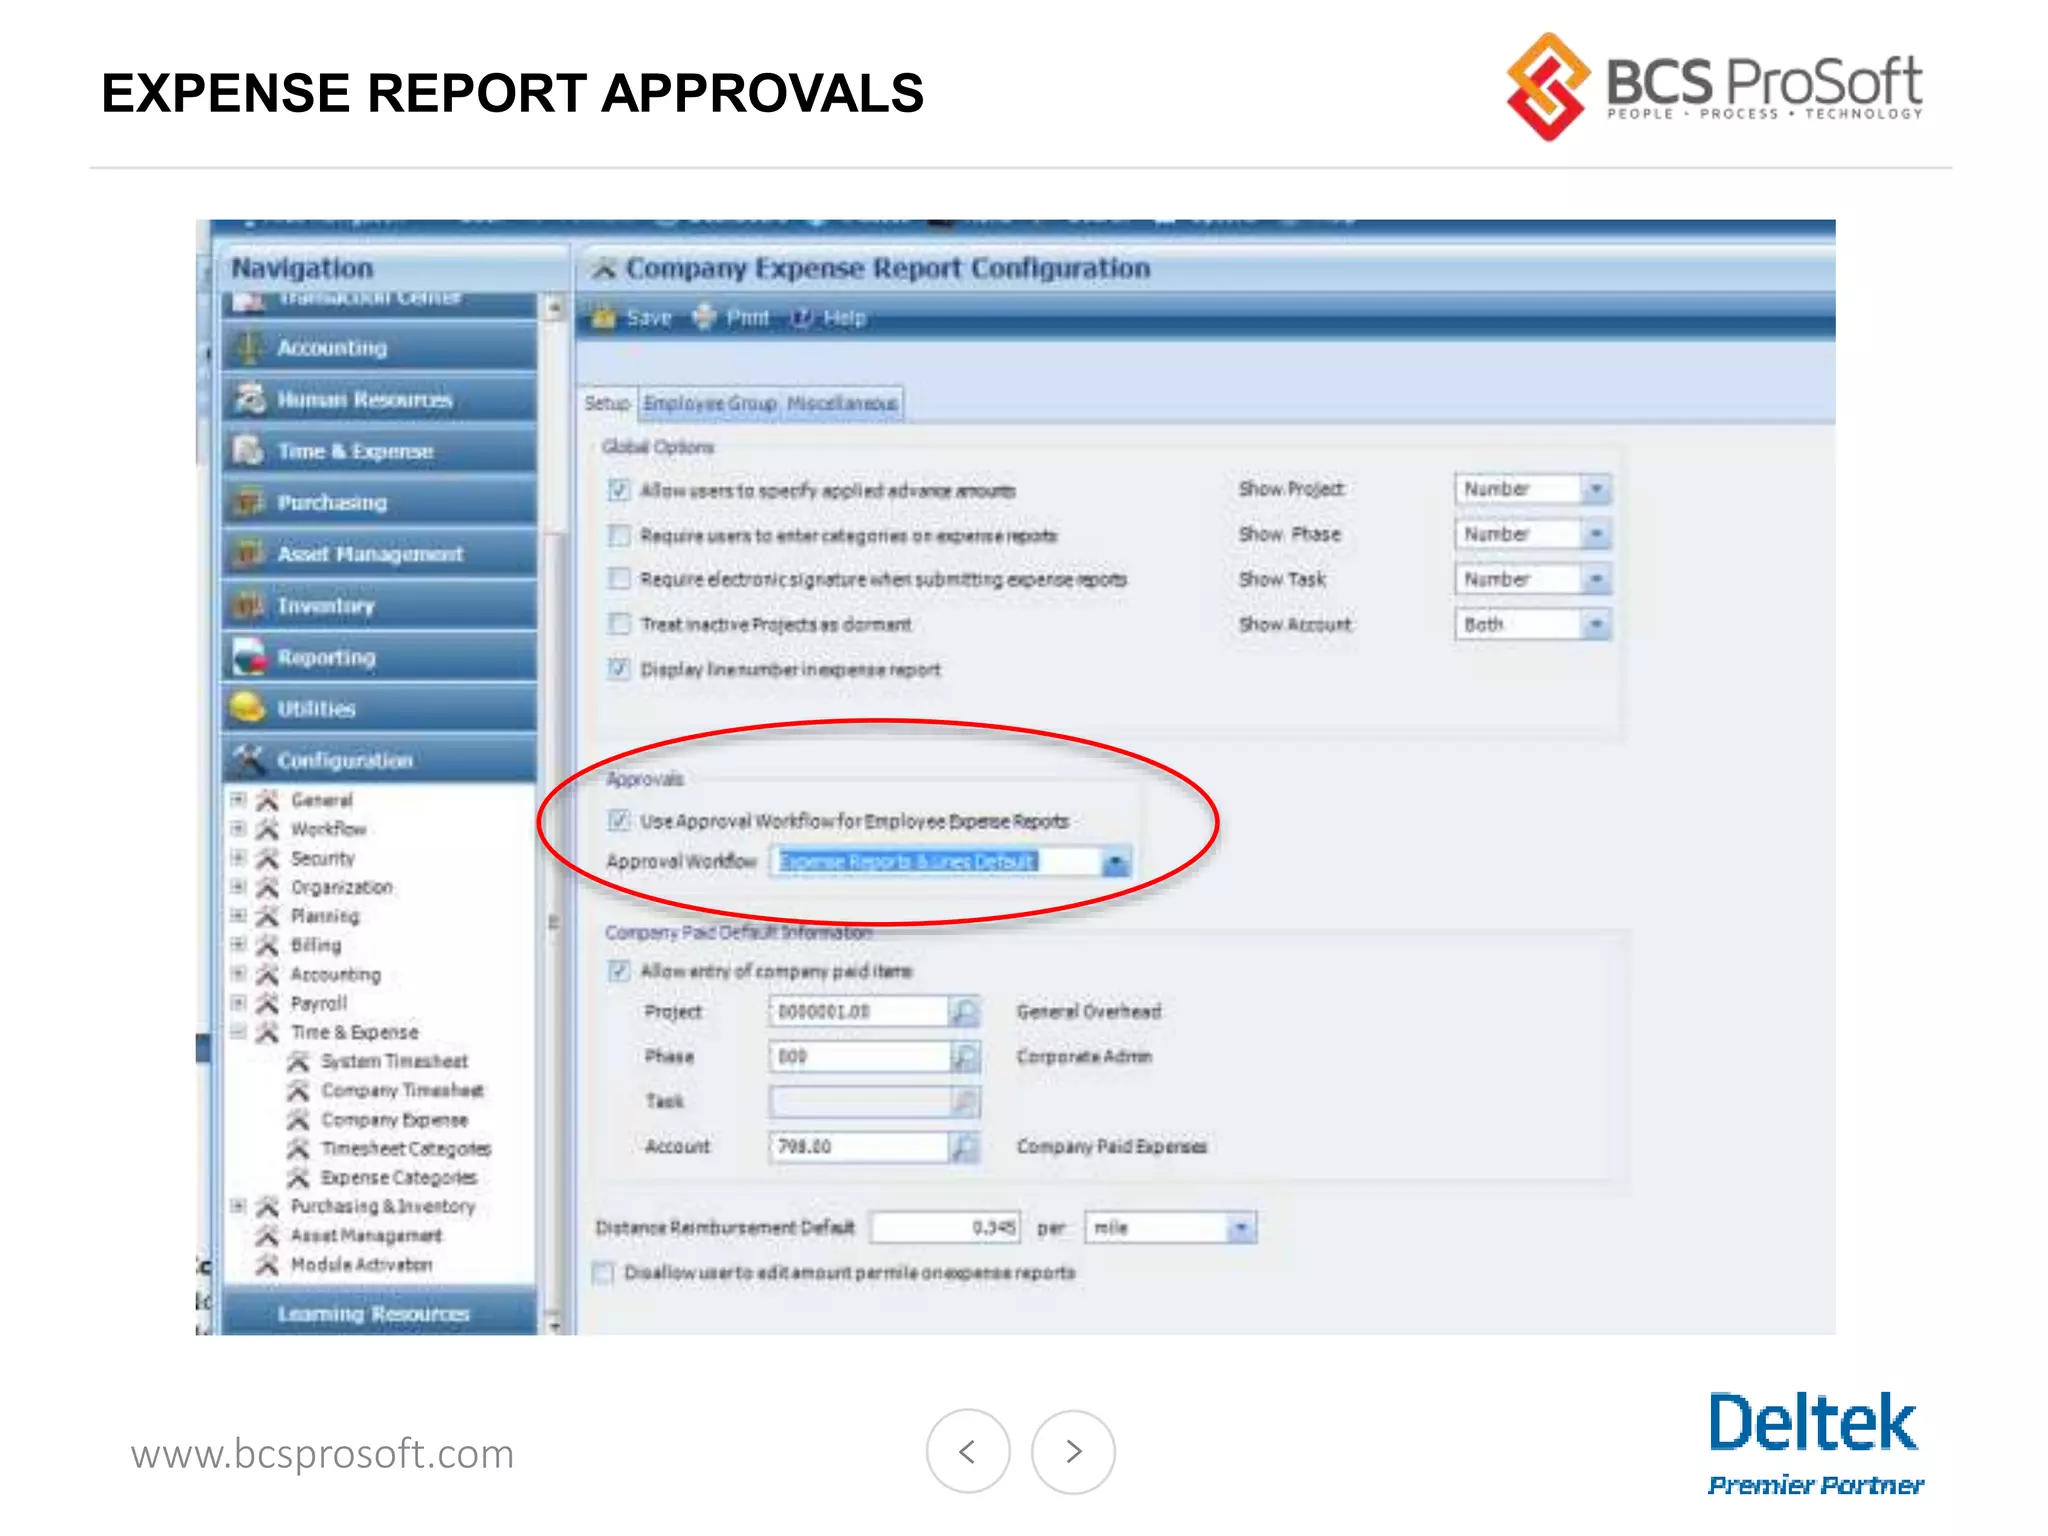Image resolution: width=2048 pixels, height=1536 pixels.
Task: Open the Utilities navigation section
Action: (x=379, y=709)
